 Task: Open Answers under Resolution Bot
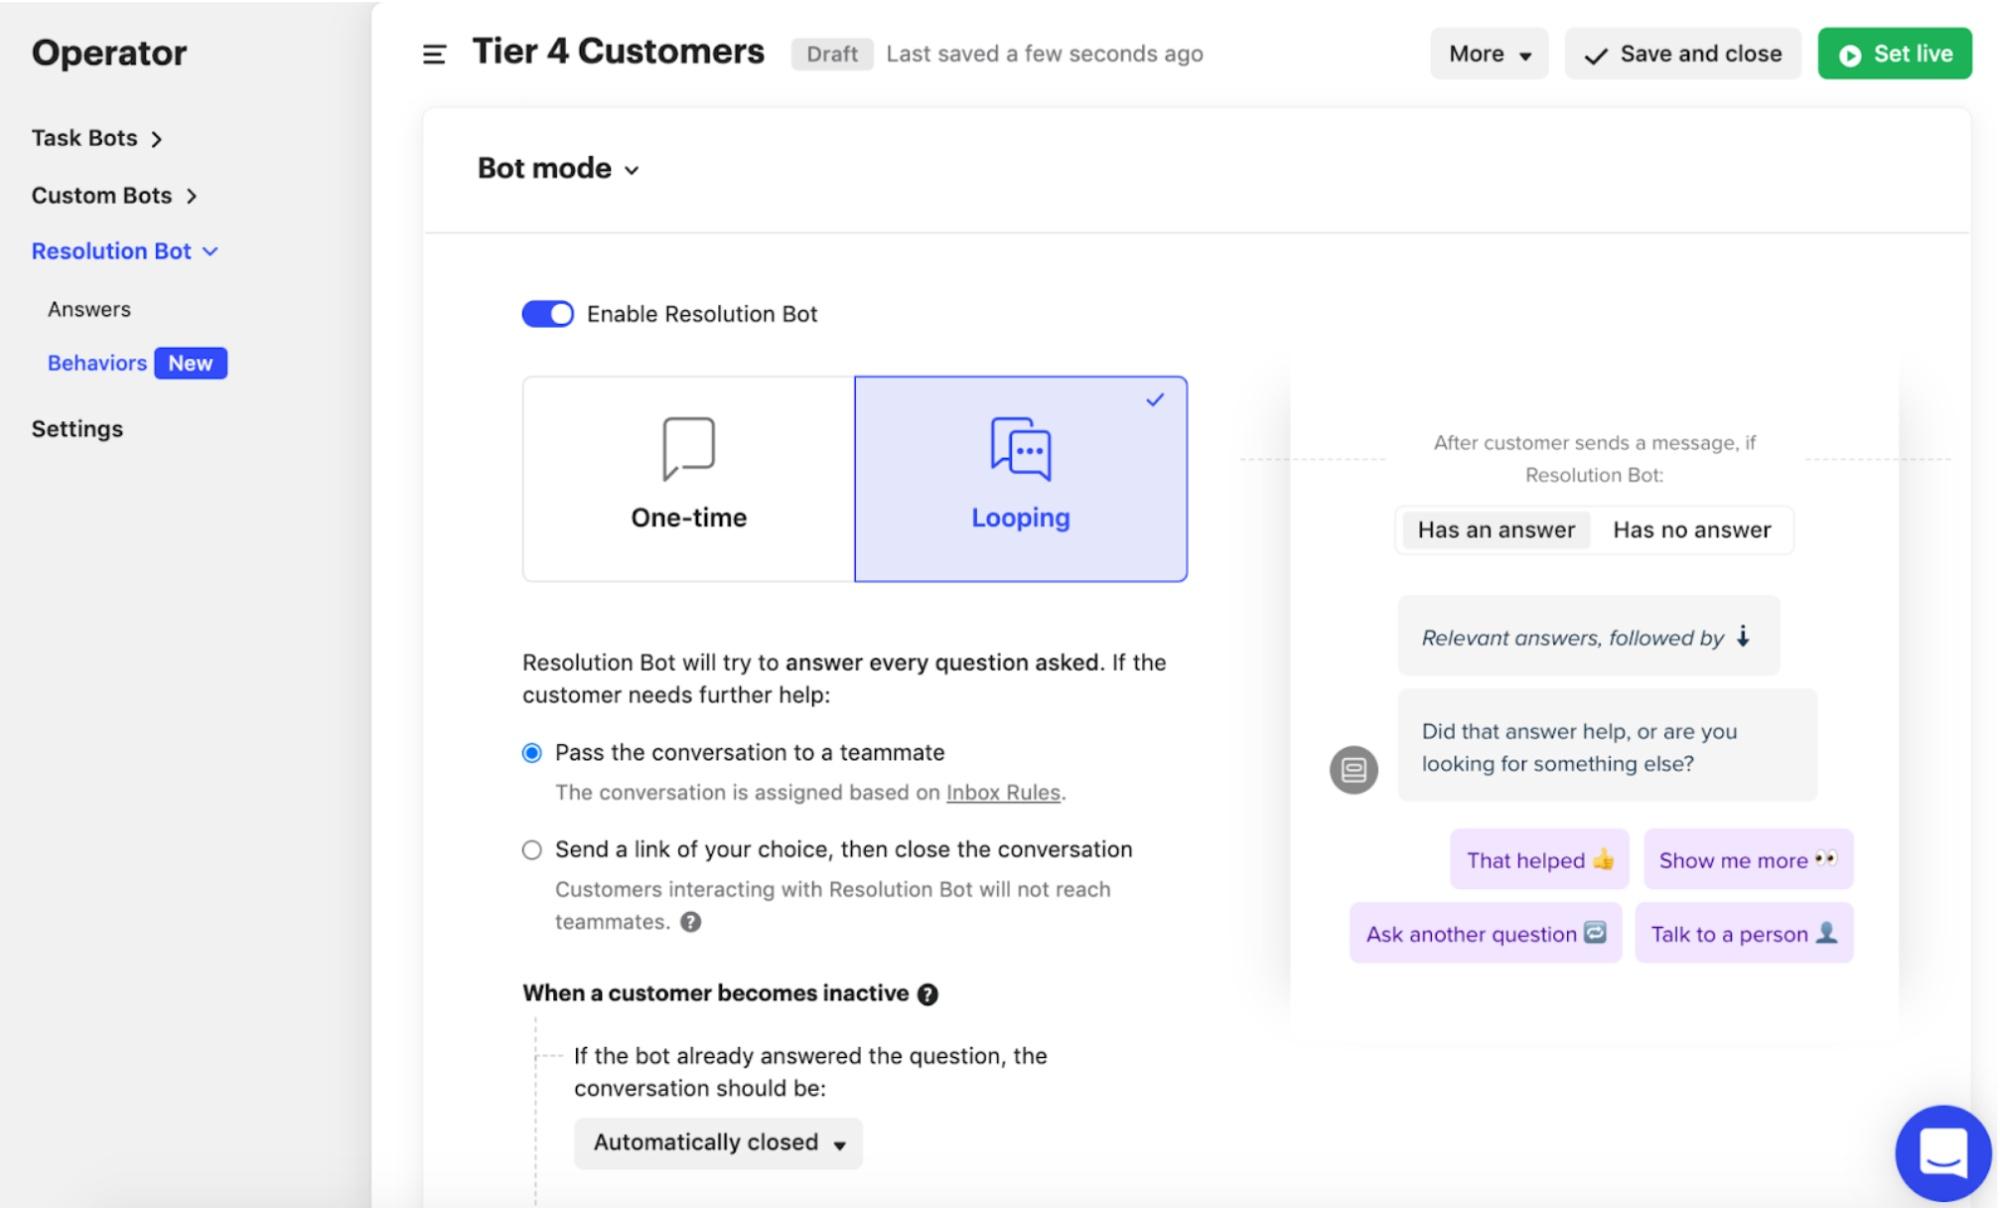[89, 309]
